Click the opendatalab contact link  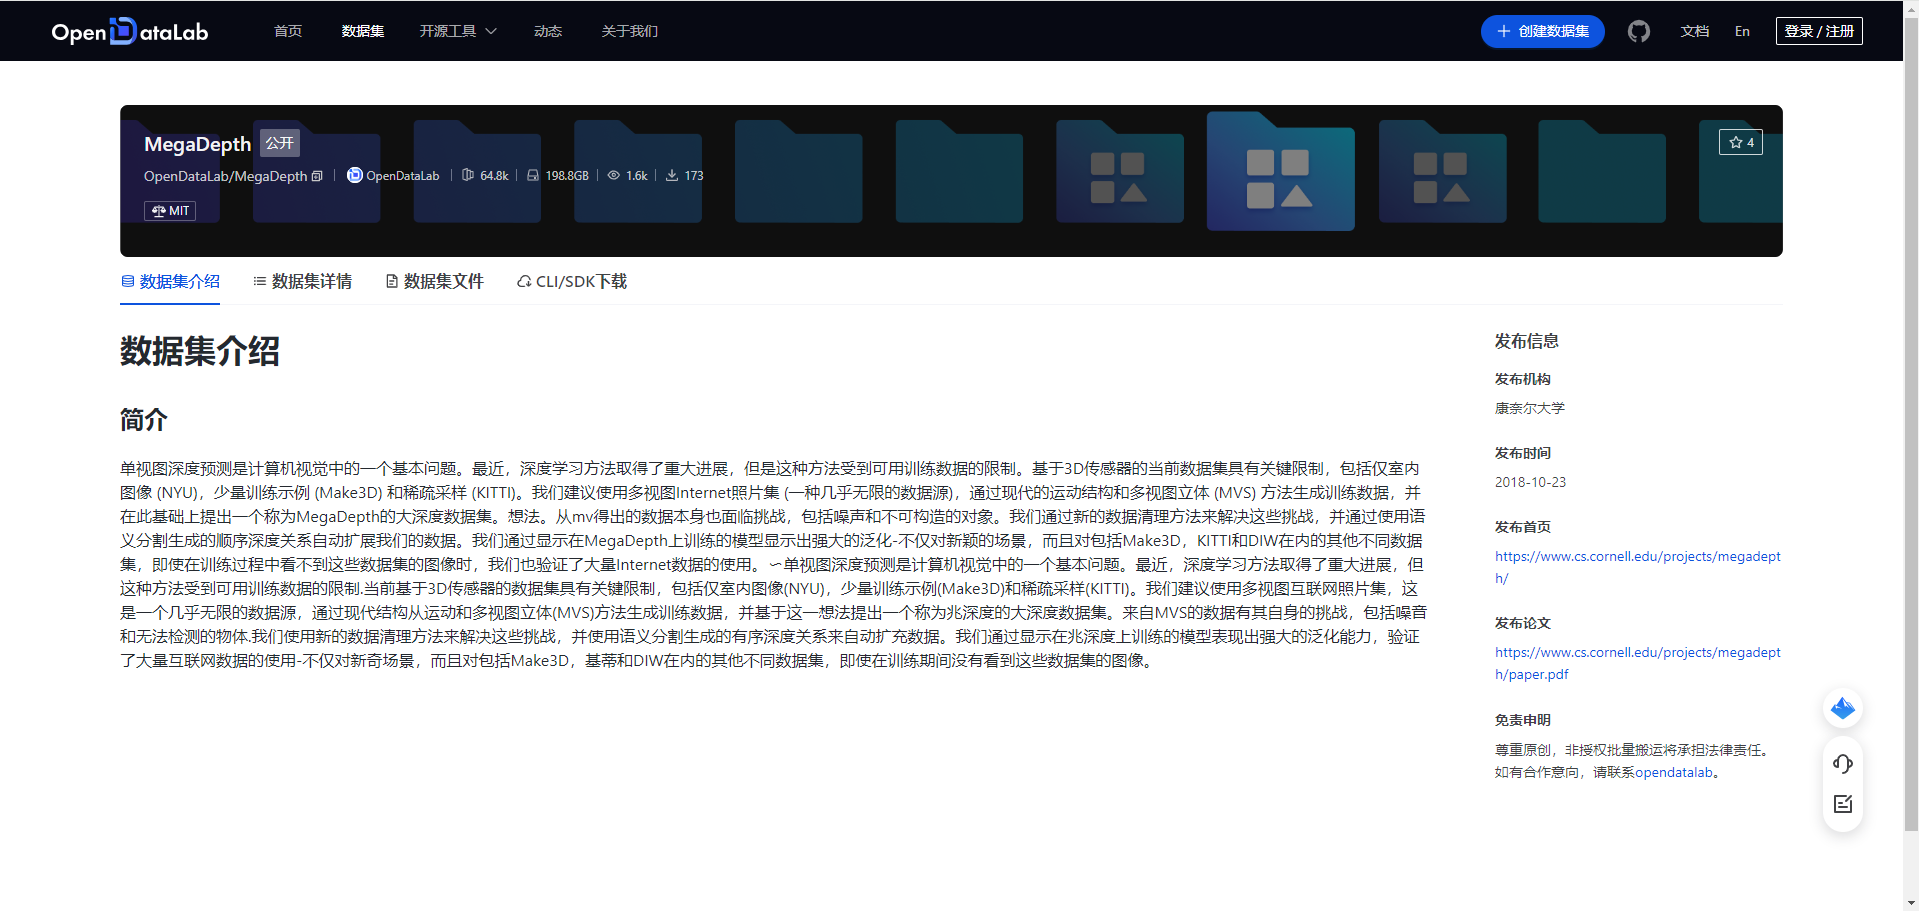(x=1674, y=772)
